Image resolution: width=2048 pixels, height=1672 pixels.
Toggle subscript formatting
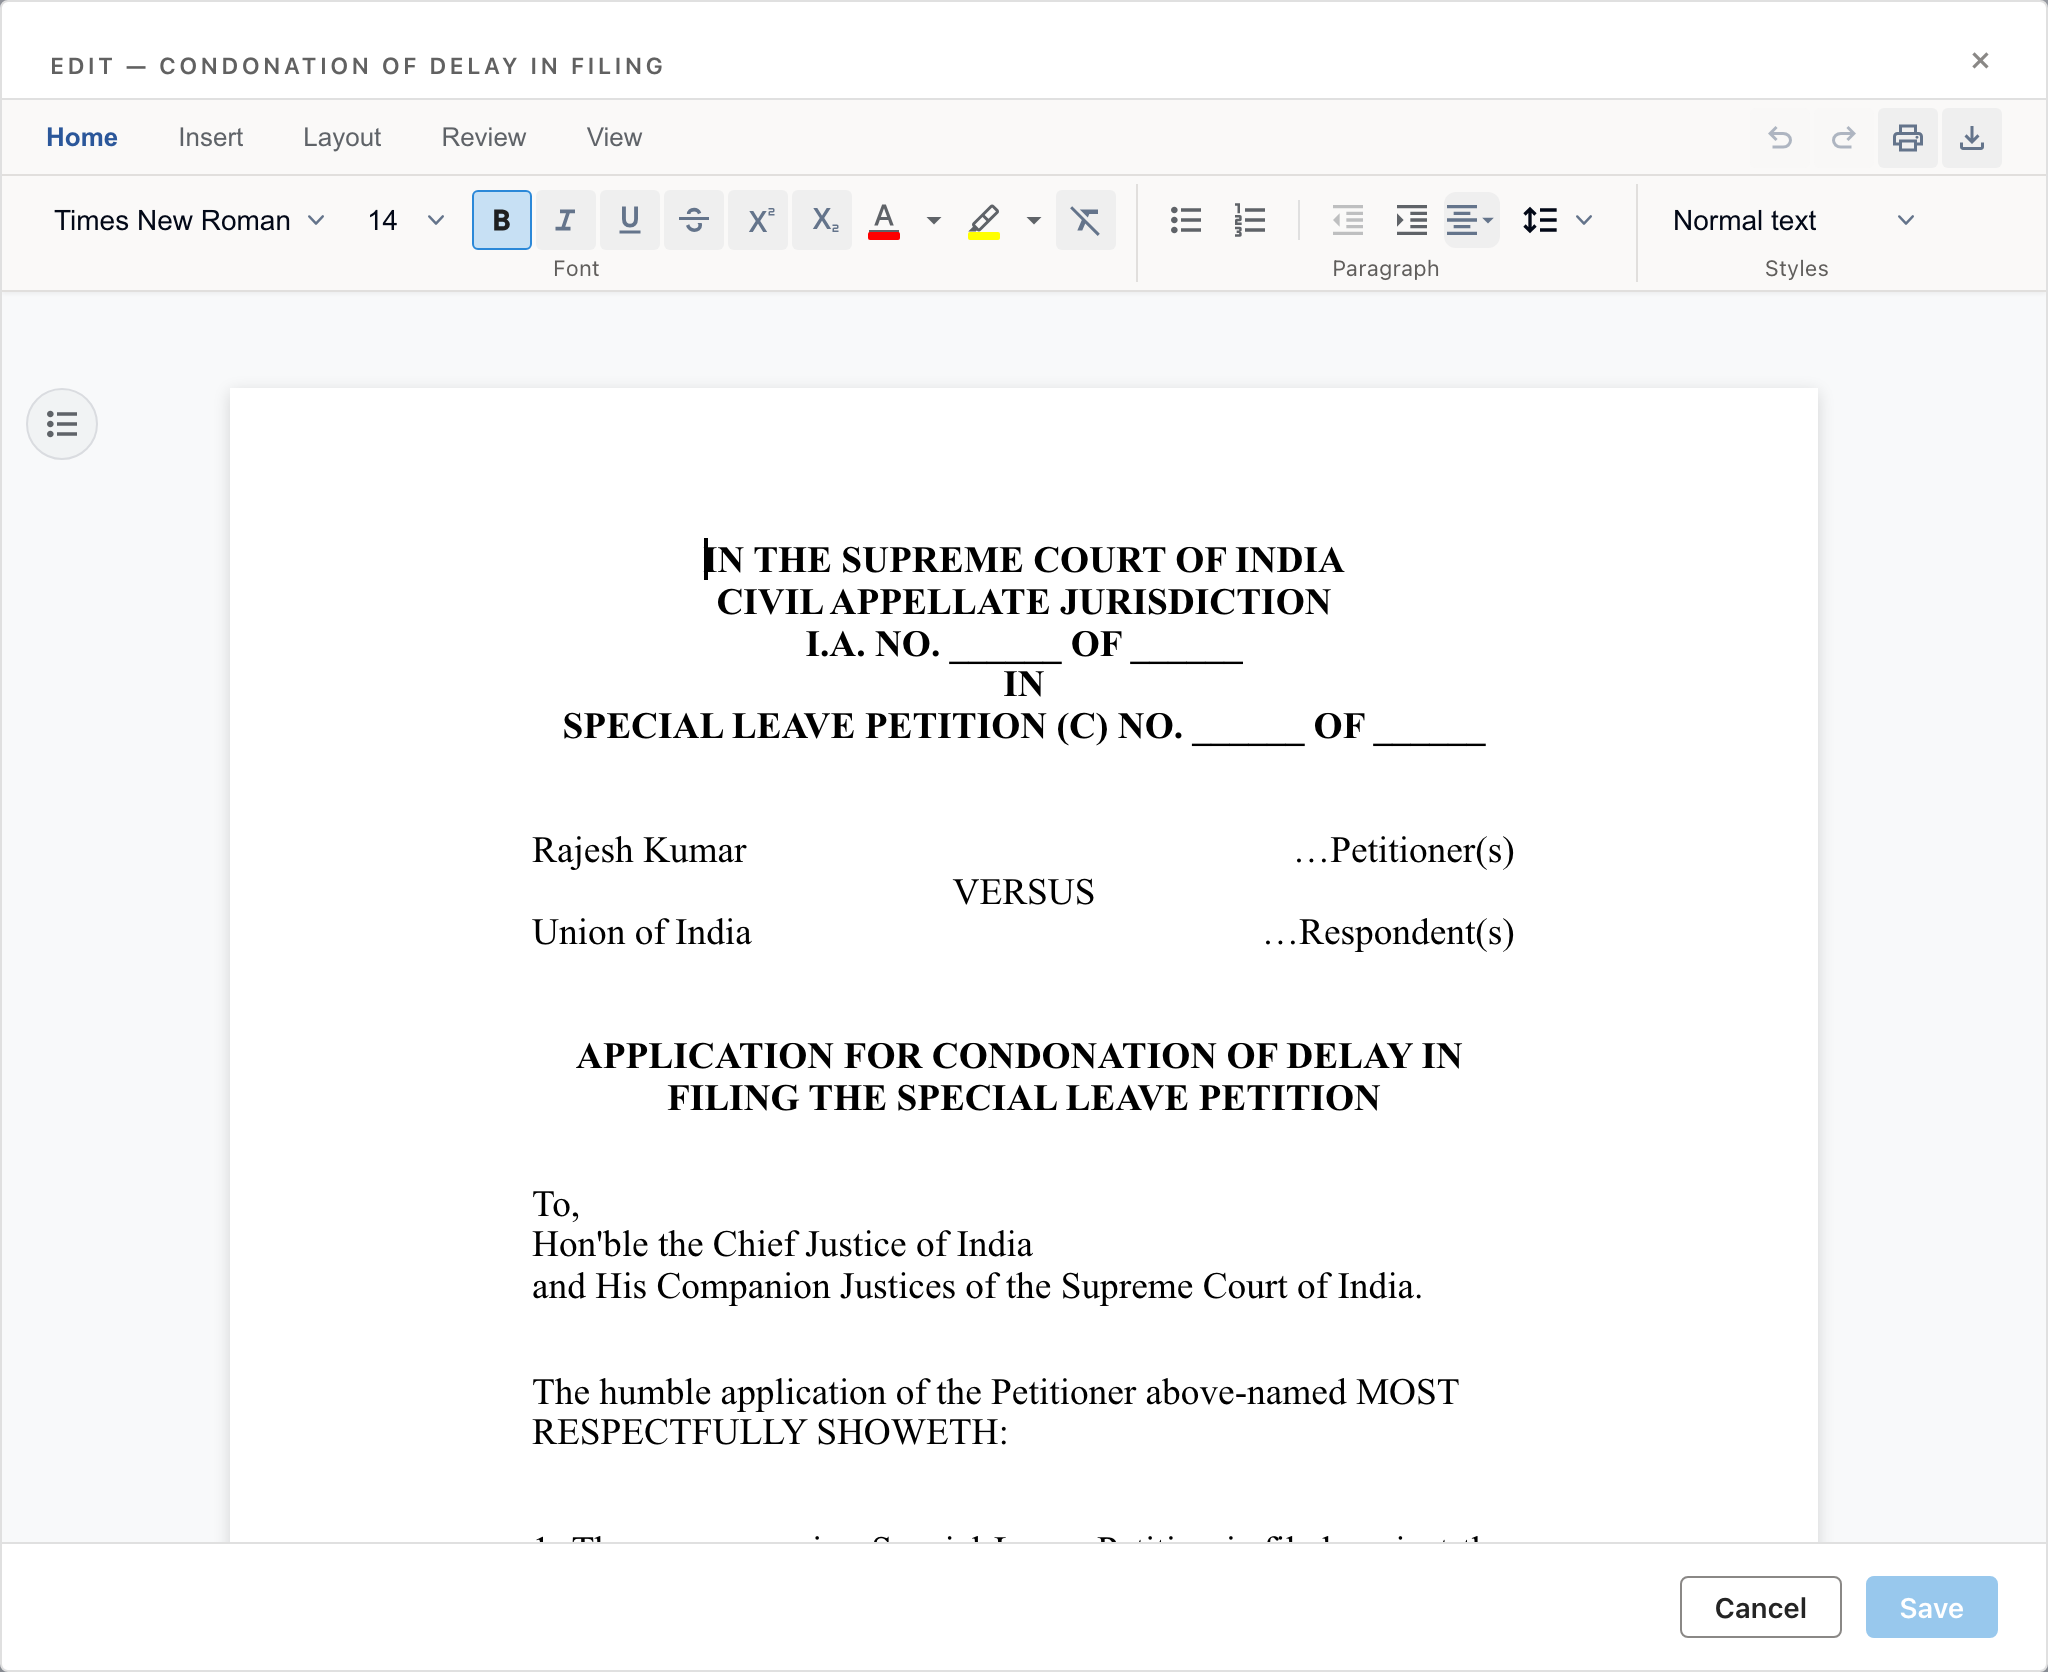pyautogui.click(x=823, y=220)
